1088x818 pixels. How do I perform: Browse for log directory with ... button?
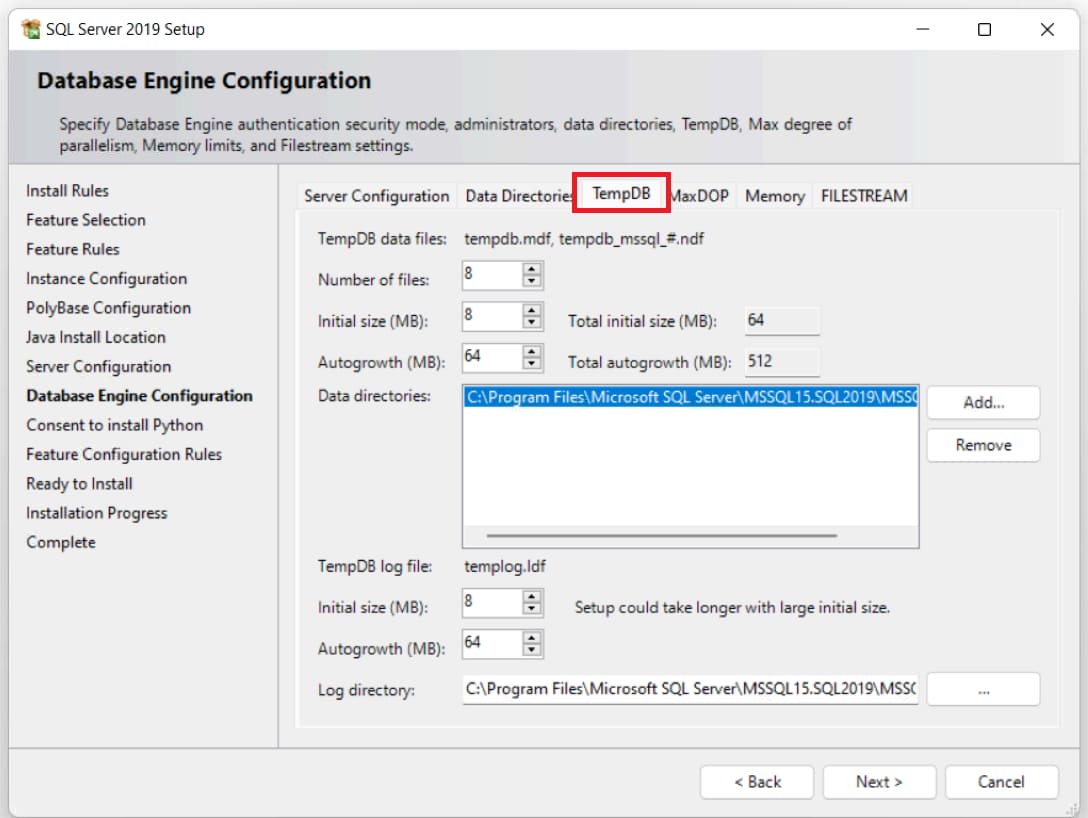983,690
